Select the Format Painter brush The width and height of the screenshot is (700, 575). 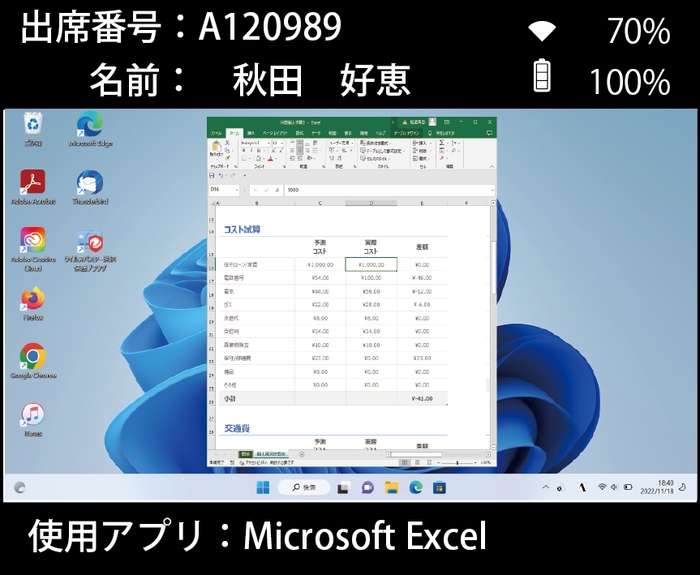pyautogui.click(x=227, y=158)
